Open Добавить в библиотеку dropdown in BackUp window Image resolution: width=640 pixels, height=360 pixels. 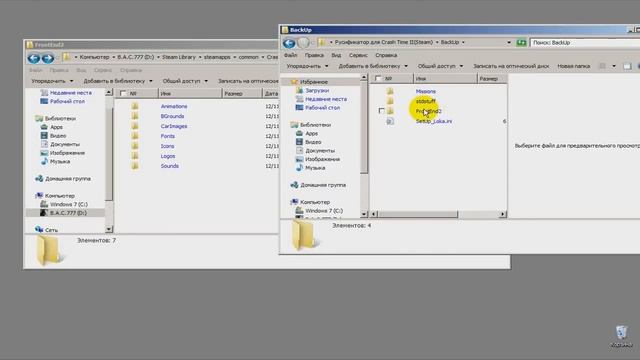(373, 66)
